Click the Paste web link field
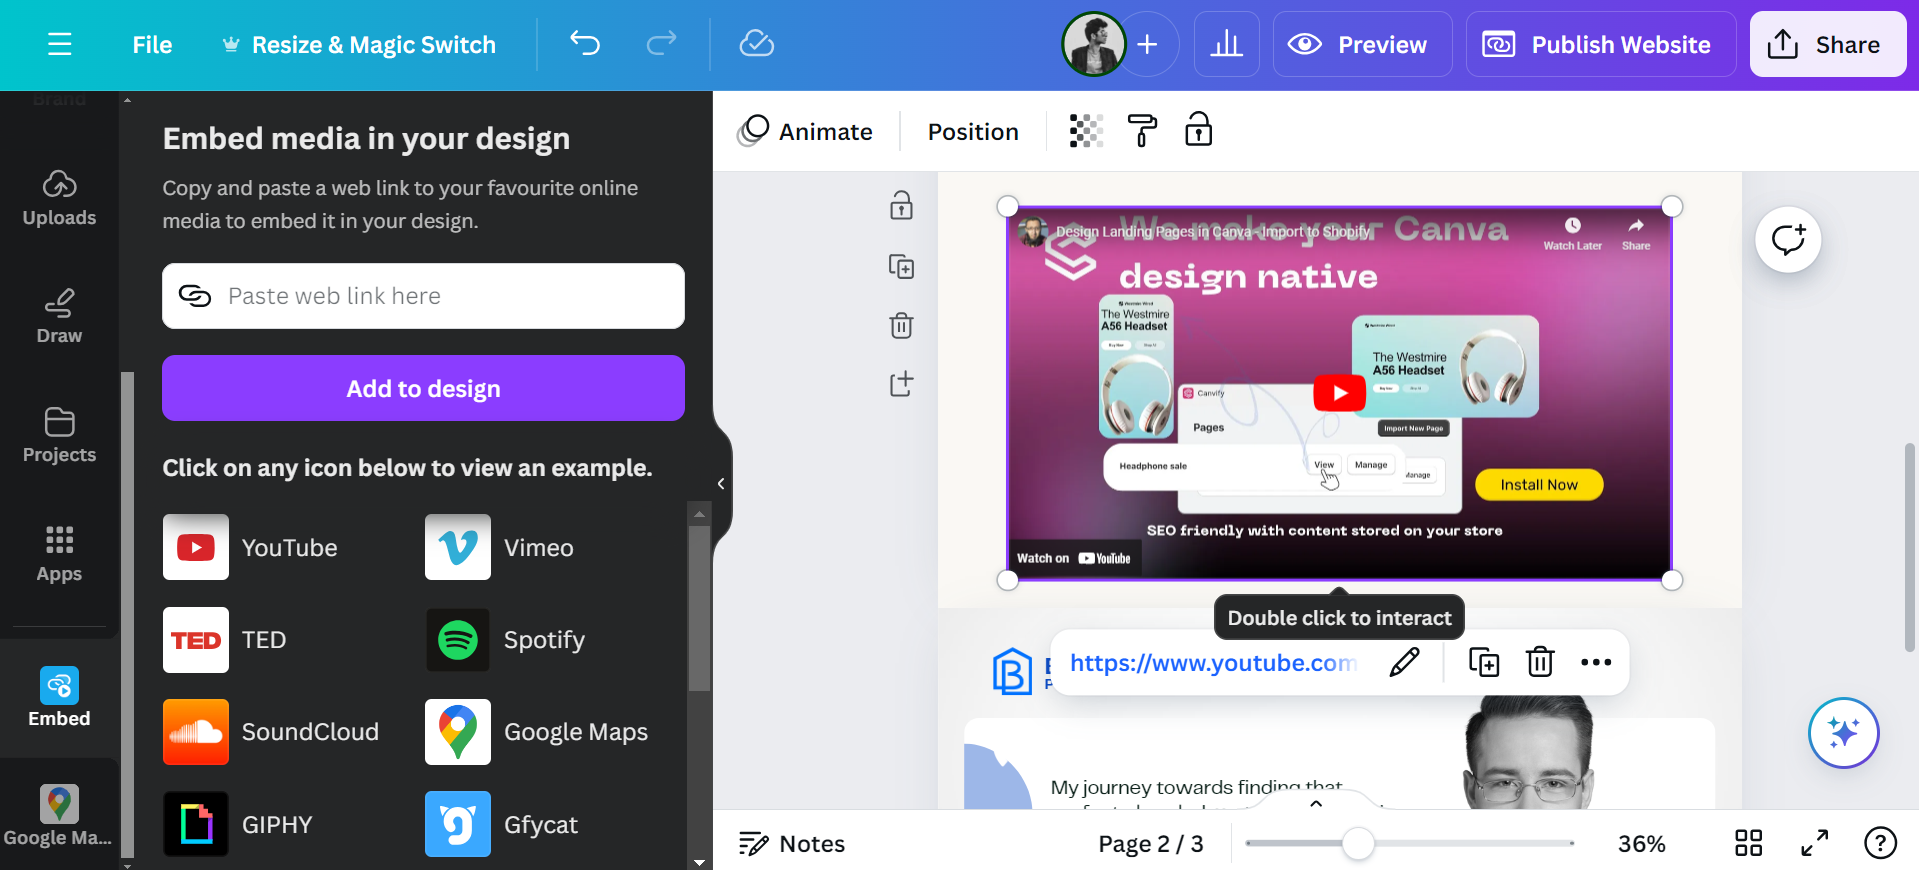1919x870 pixels. click(x=423, y=296)
